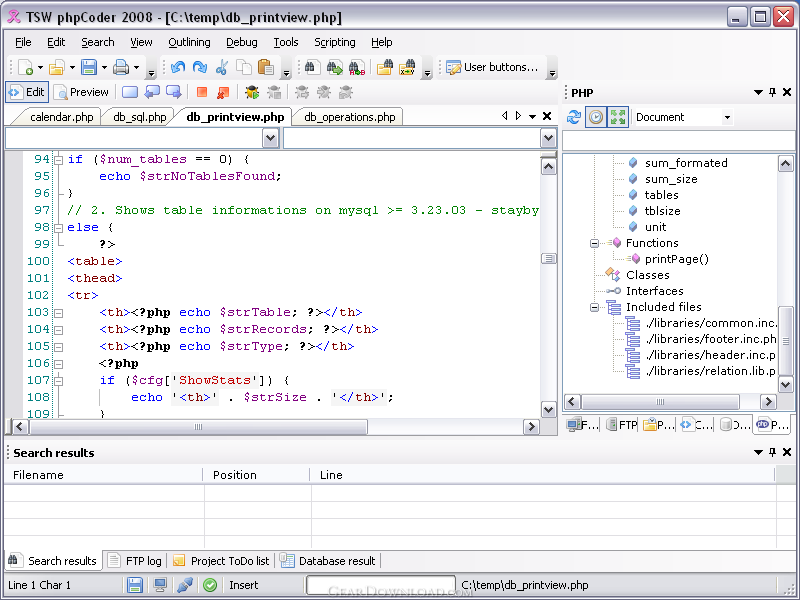Click the editor vertical scroll down arrow
The width and height of the screenshot is (800, 600).
(548, 410)
